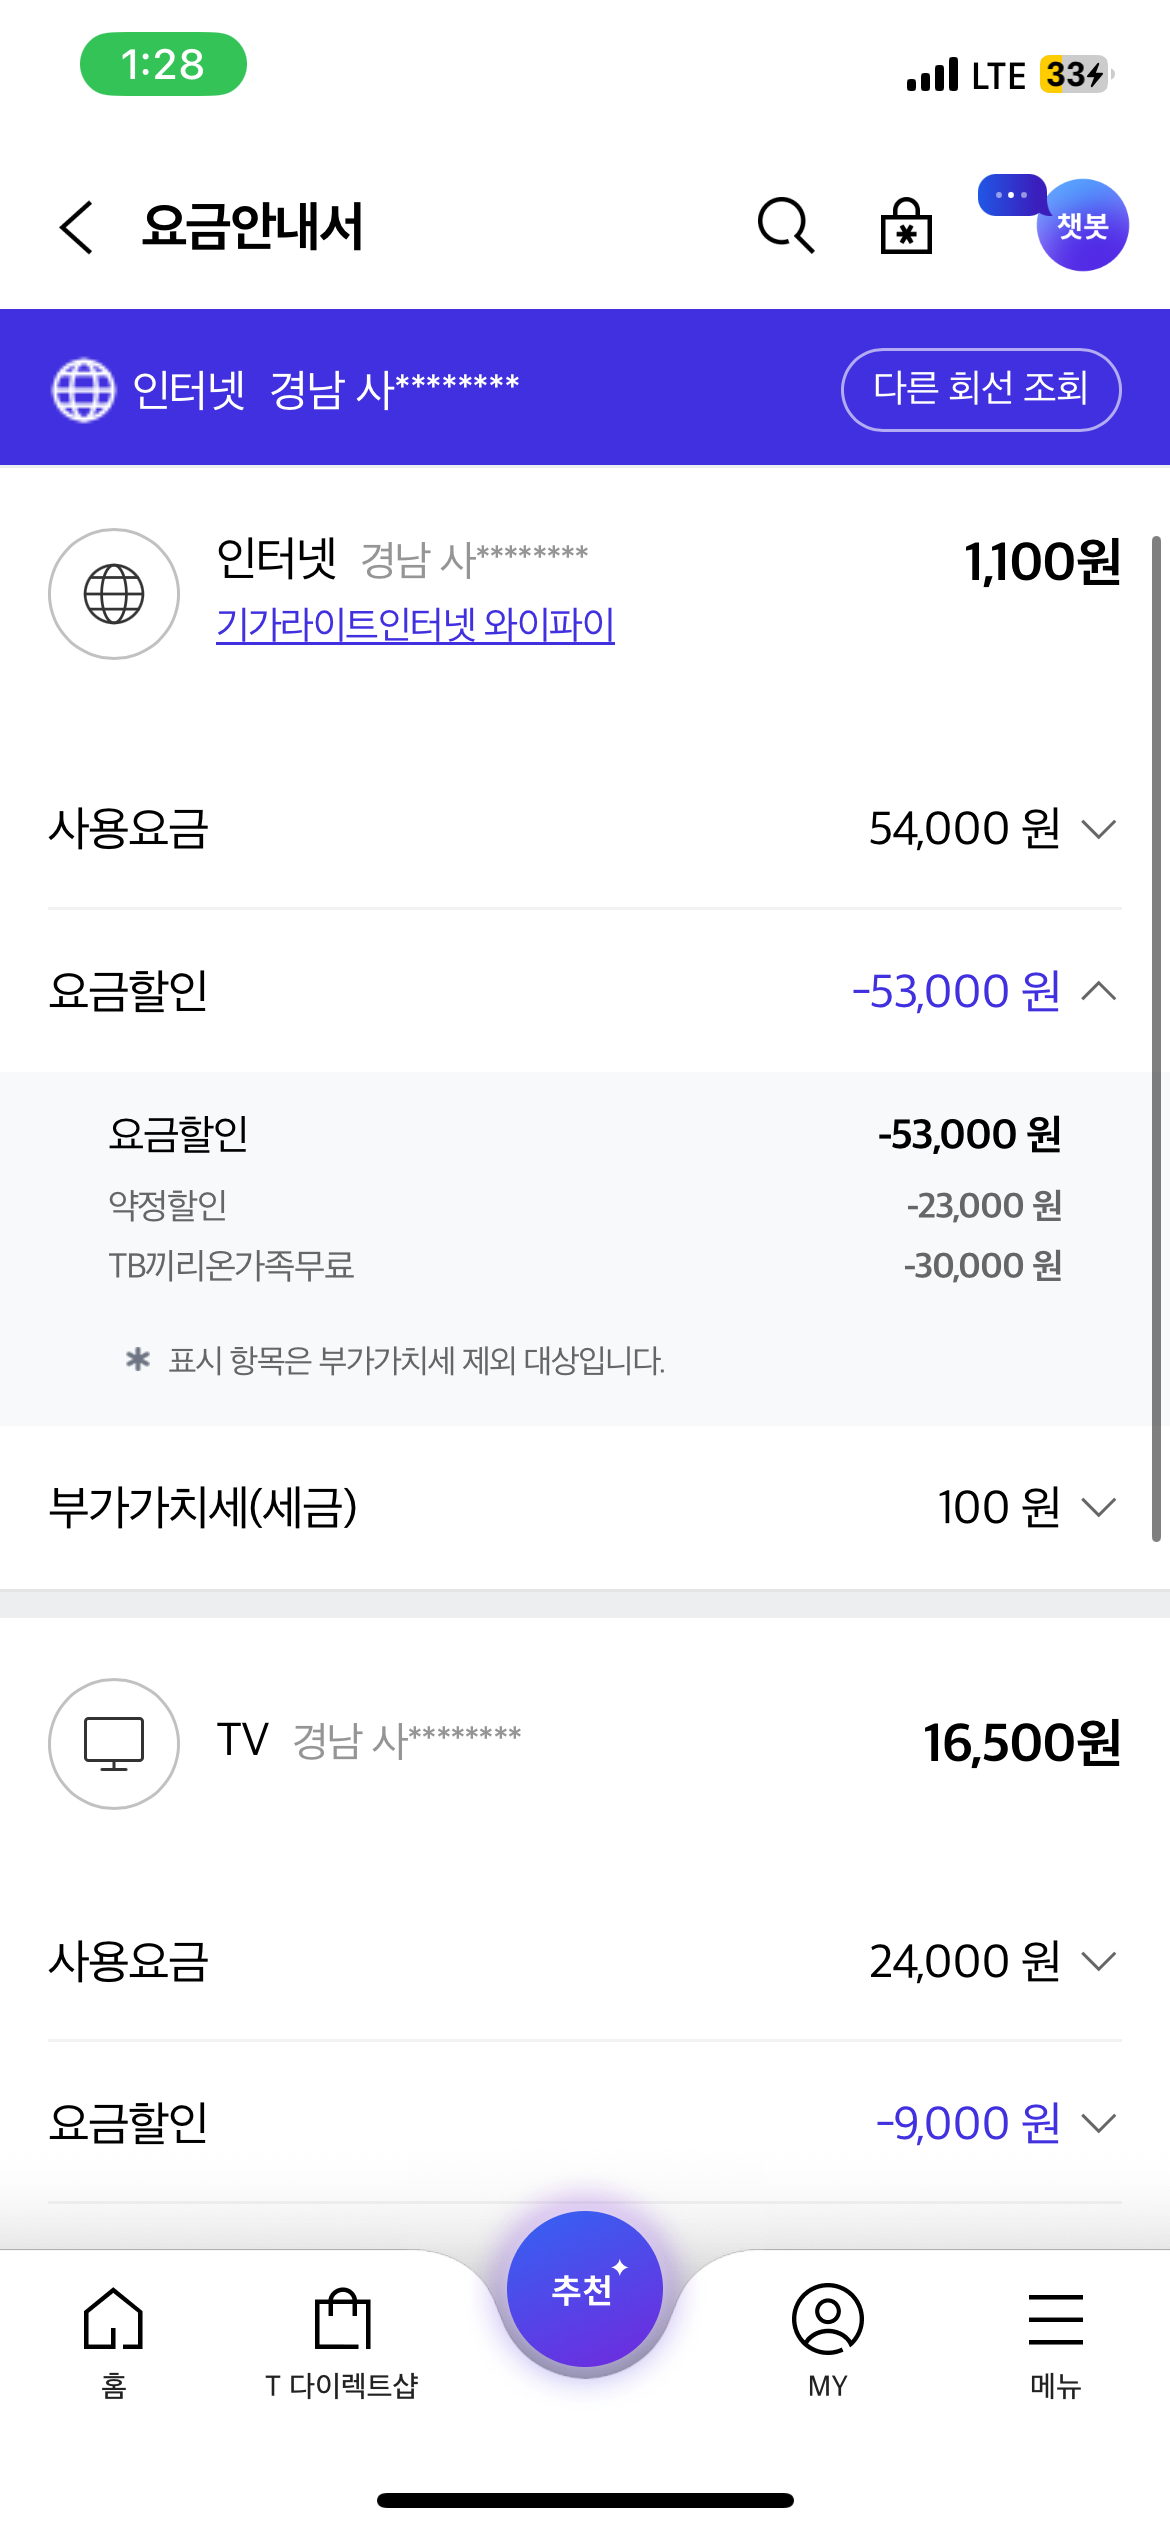Image resolution: width=1170 pixels, height=2532 pixels.
Task: Expand TV usage fee 24,000 won row
Action: tap(1098, 1961)
